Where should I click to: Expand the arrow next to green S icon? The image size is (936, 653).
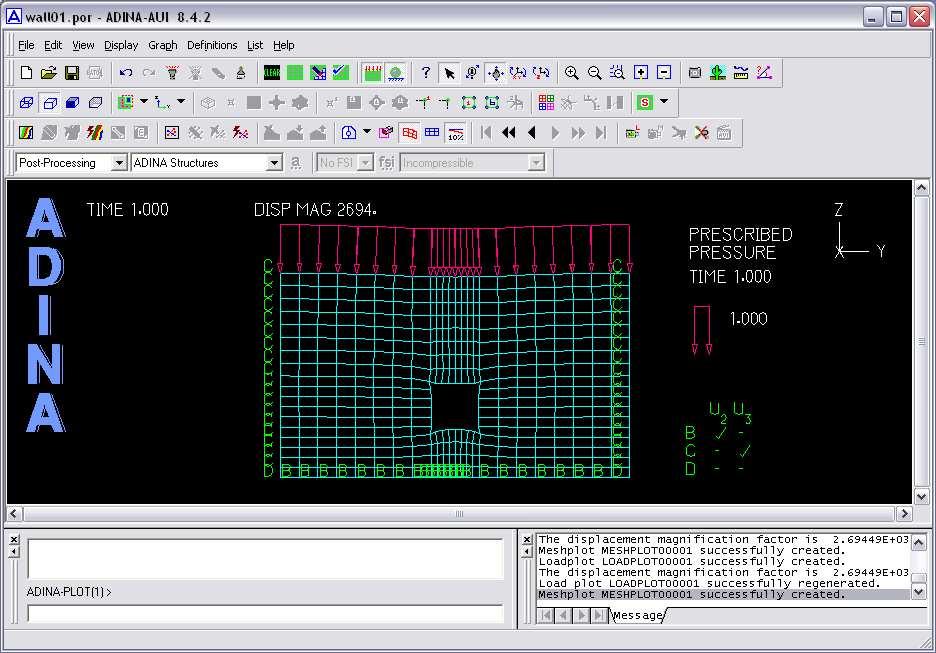click(664, 101)
